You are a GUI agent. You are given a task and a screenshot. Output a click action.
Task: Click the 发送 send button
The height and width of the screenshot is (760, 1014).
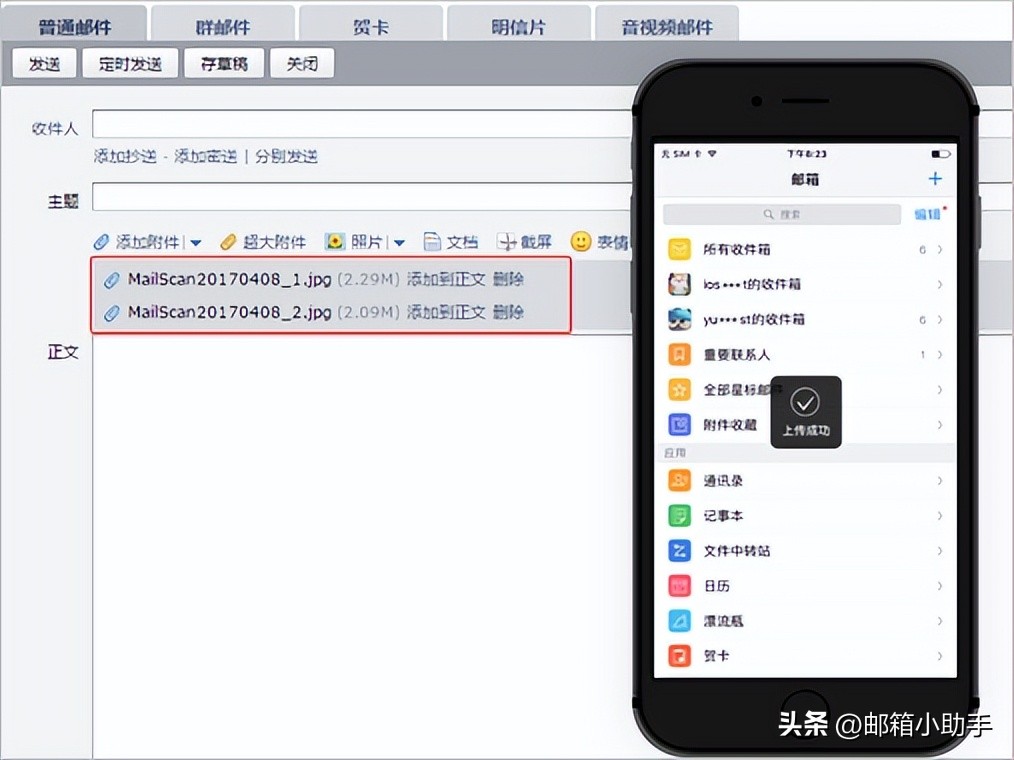point(43,63)
